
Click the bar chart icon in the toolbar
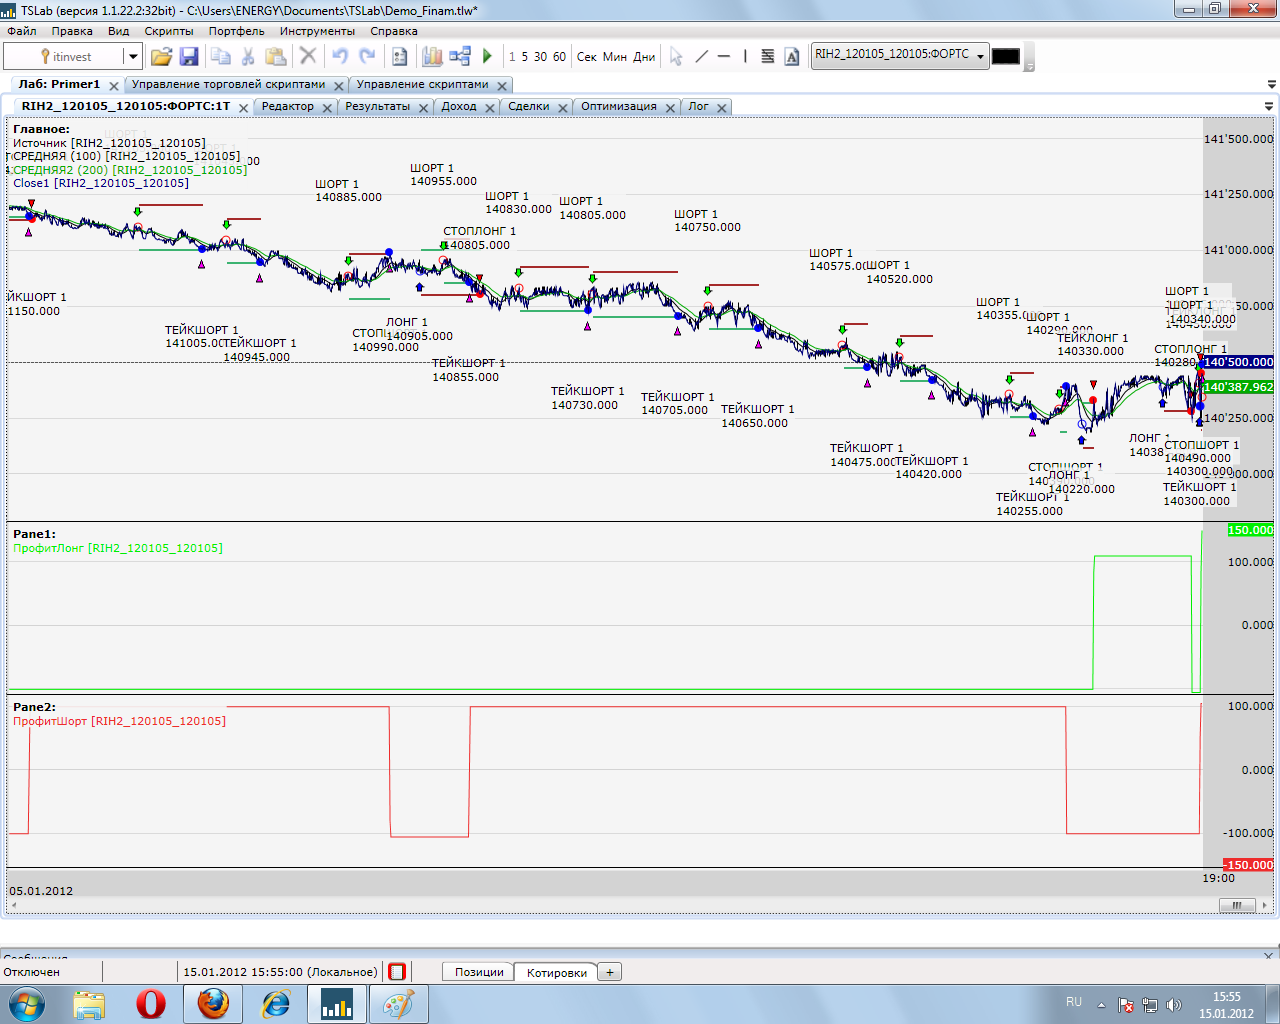(x=432, y=56)
